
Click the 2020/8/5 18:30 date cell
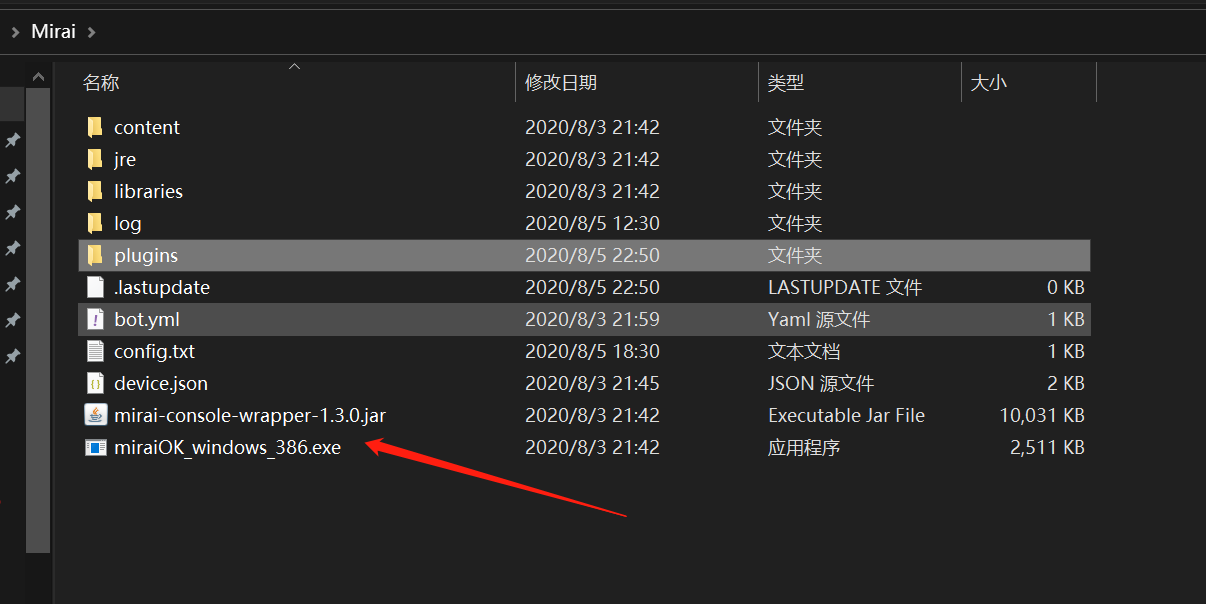pyautogui.click(x=592, y=351)
